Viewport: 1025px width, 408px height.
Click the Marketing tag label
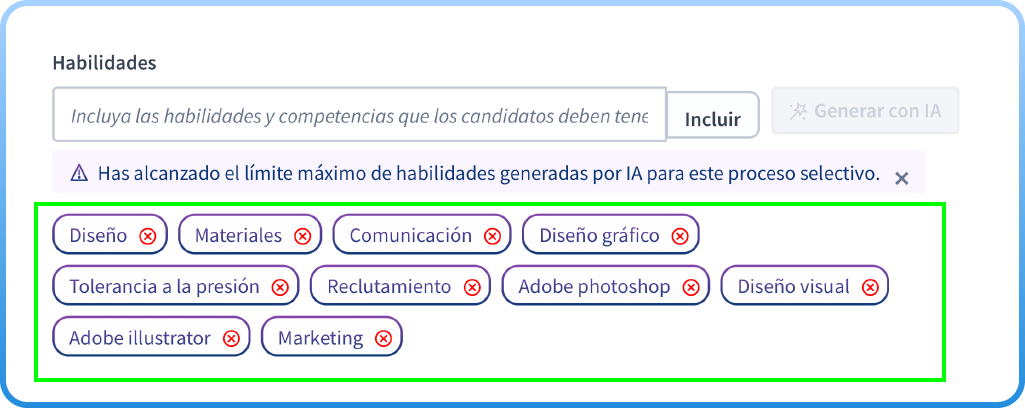[320, 338]
